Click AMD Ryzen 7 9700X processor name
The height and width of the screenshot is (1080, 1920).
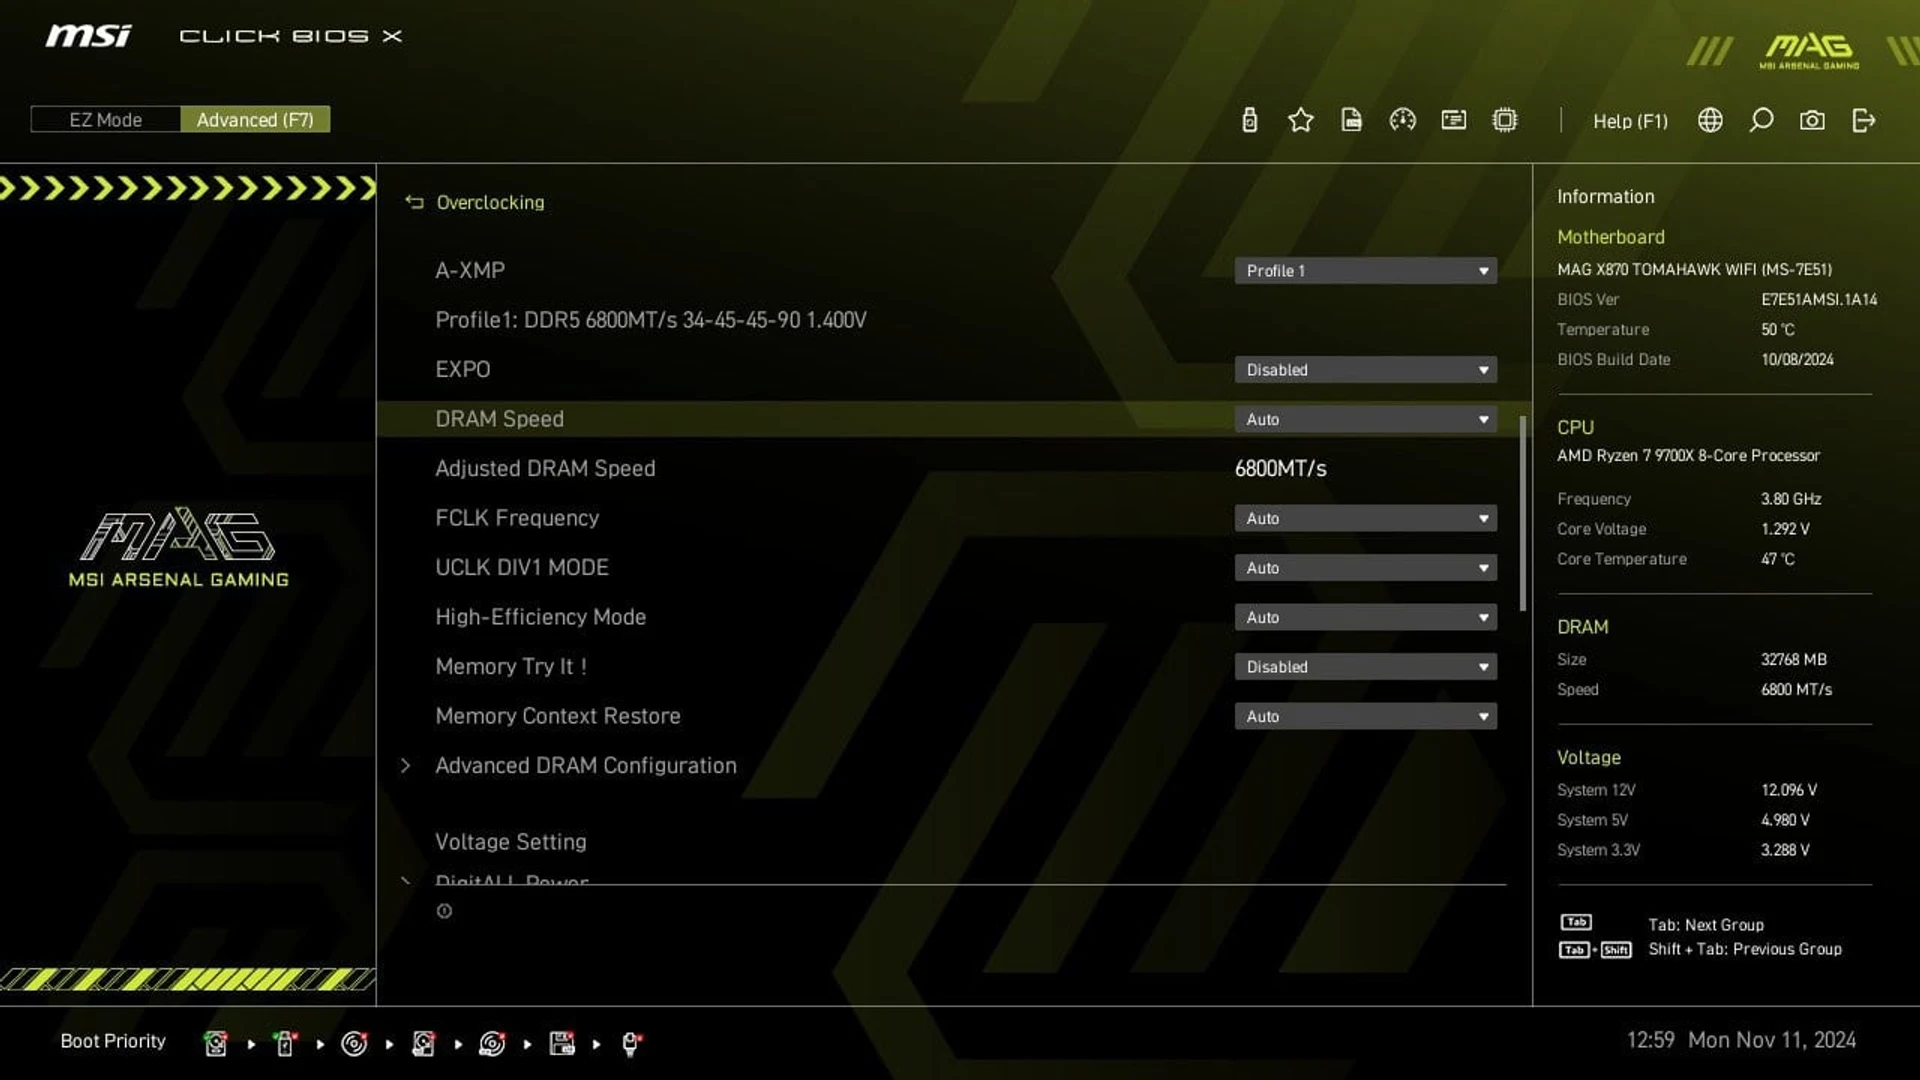[1688, 456]
